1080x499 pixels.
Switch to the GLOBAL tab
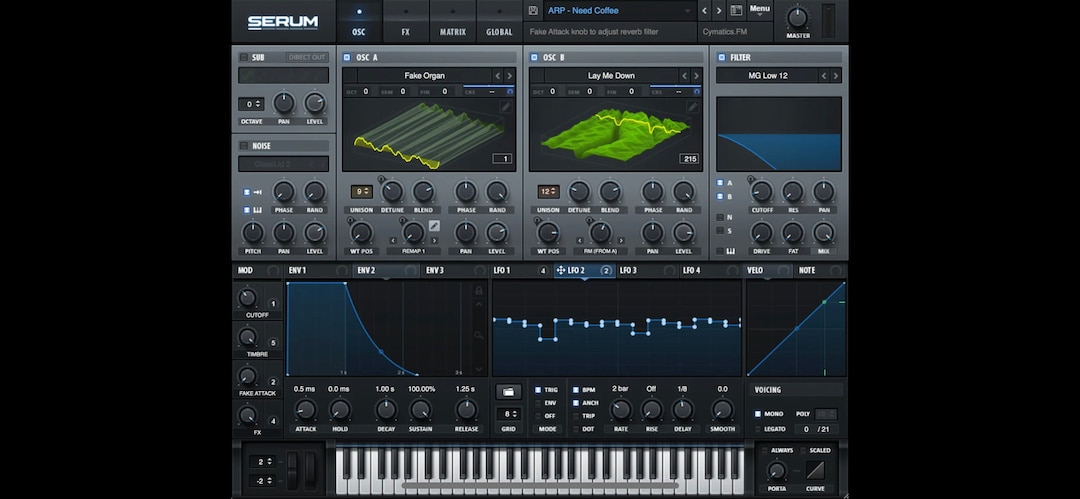(499, 22)
